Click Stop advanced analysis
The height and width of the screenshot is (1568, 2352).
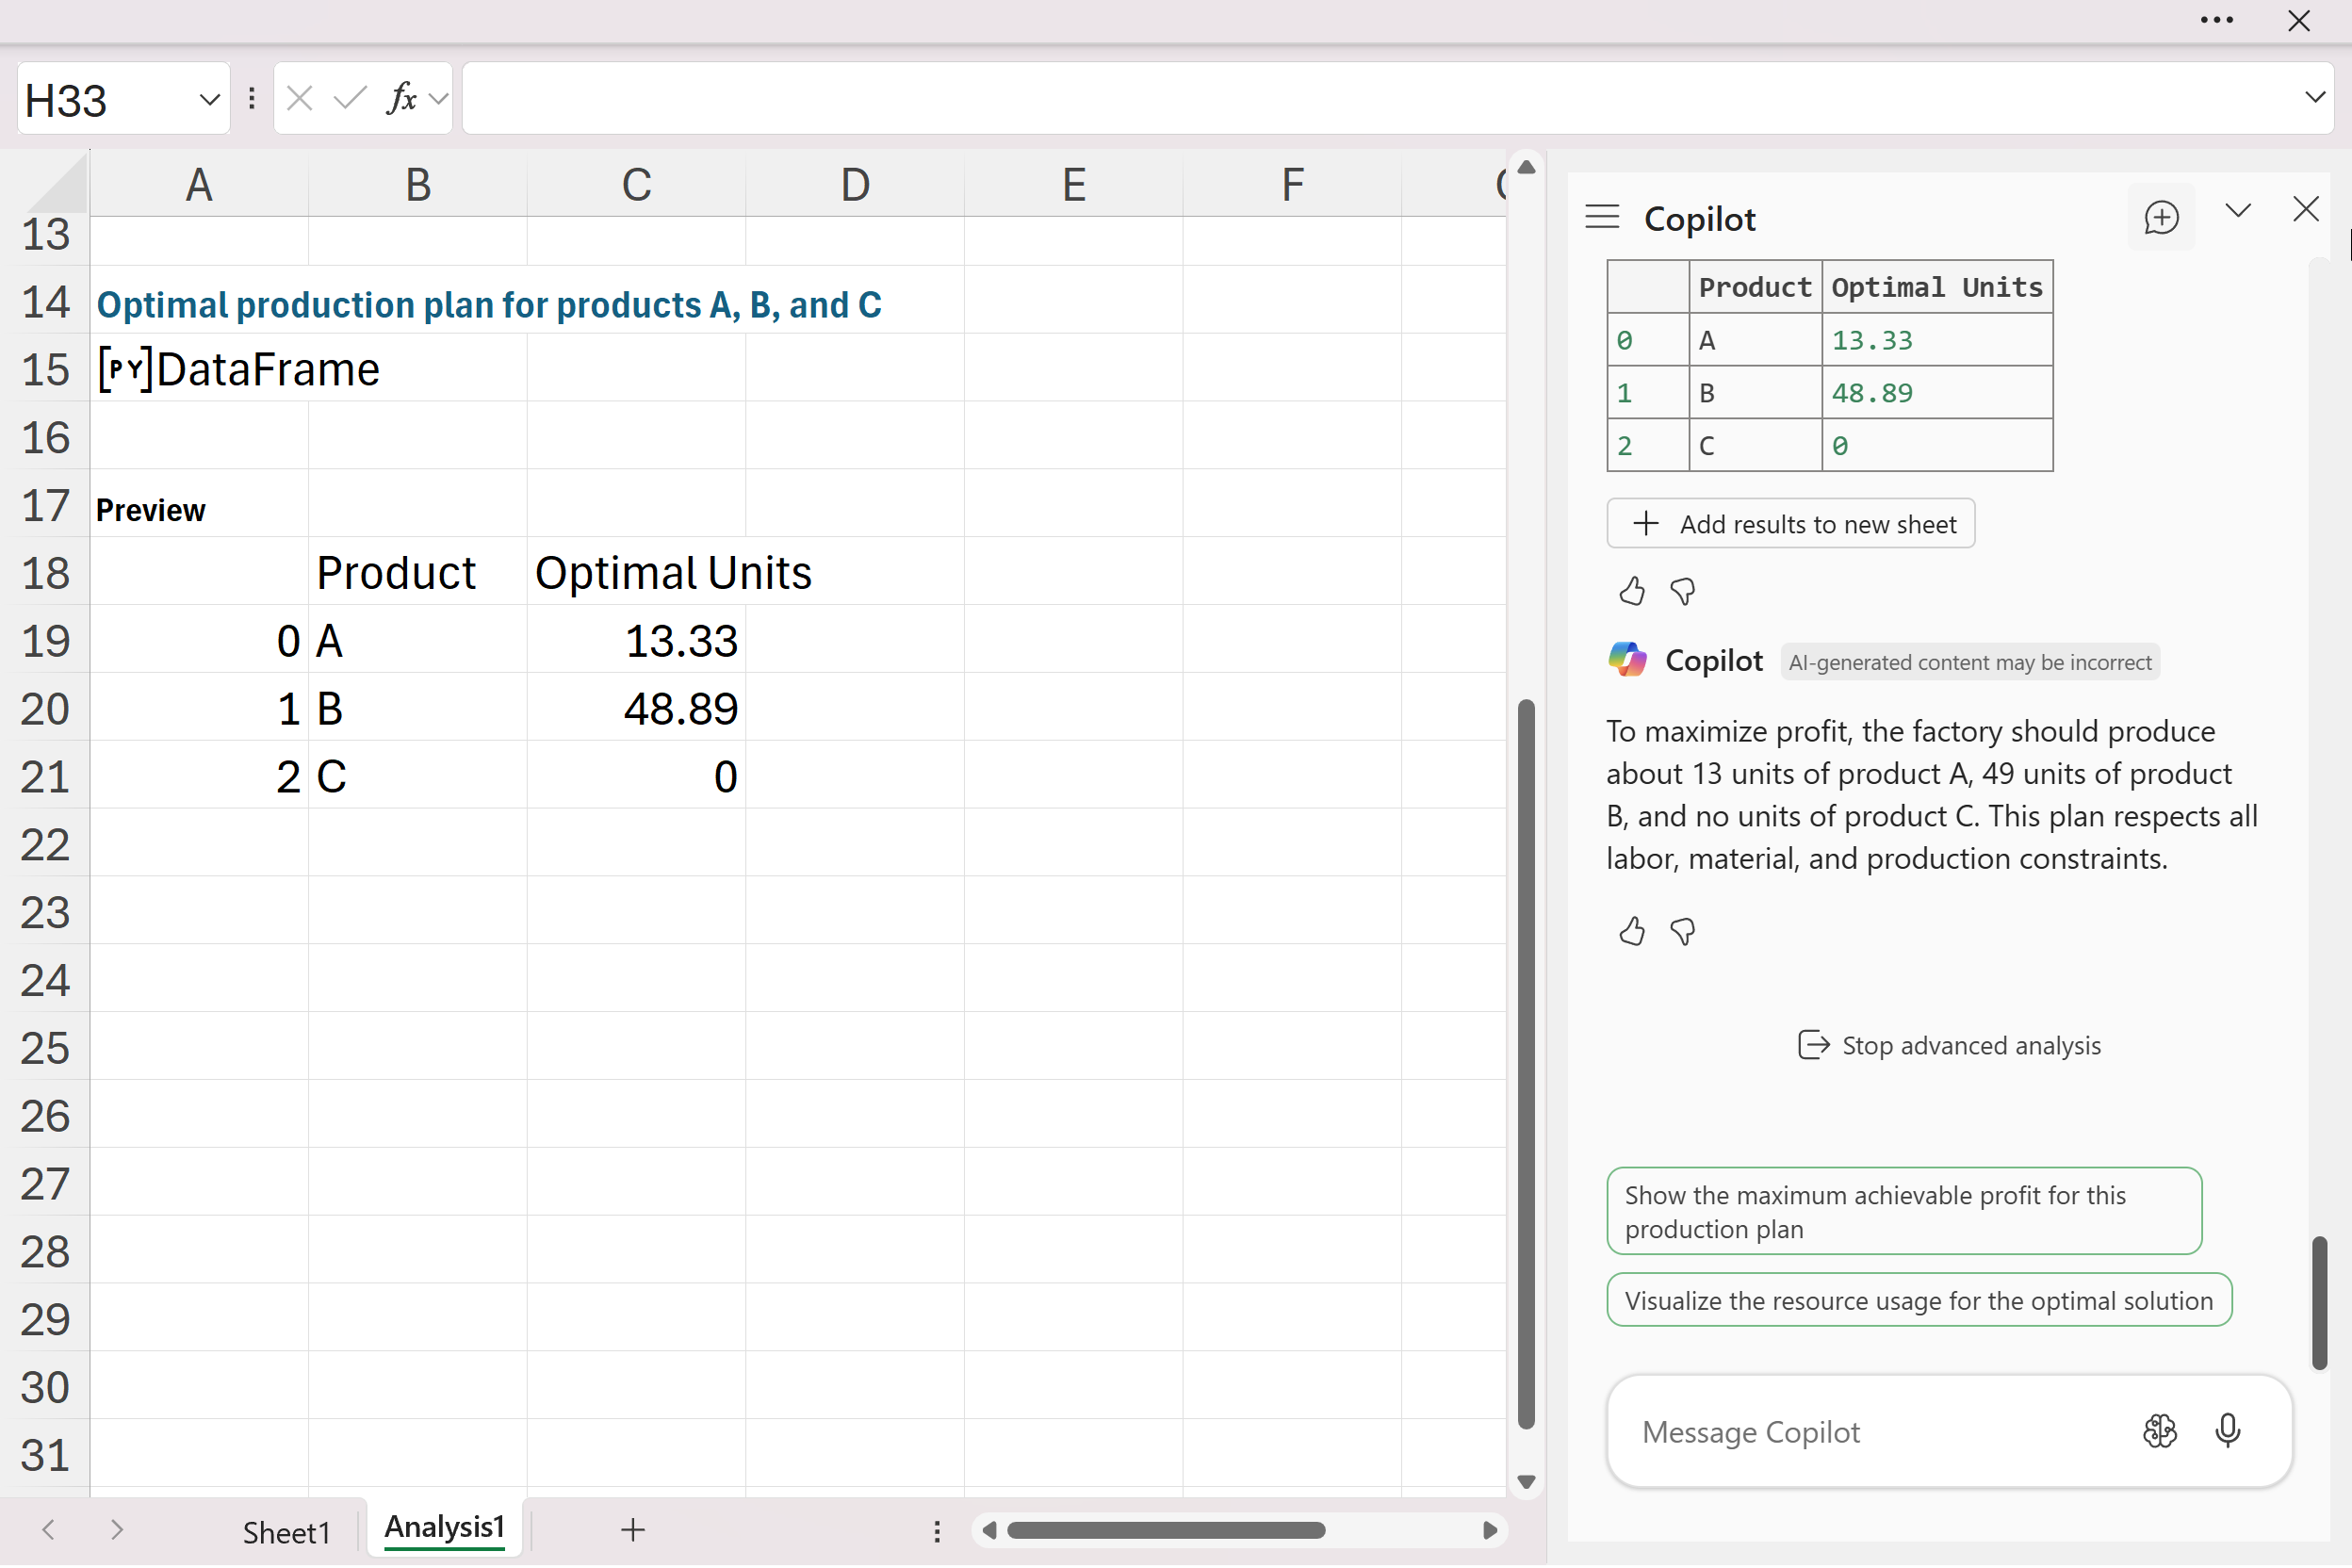pyautogui.click(x=1949, y=1045)
